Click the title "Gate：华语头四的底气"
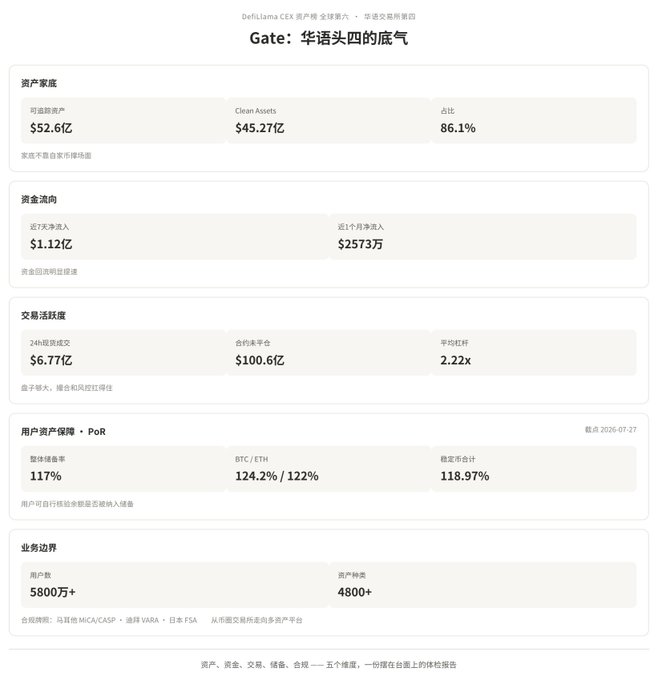Image resolution: width=658 pixels, height=680 pixels. 329,38
